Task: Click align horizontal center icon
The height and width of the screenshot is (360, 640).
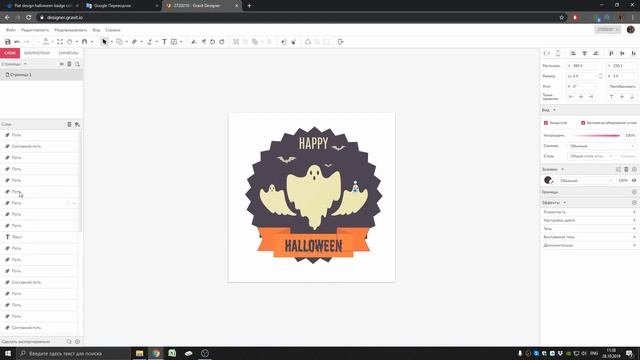Action: (x=584, y=53)
